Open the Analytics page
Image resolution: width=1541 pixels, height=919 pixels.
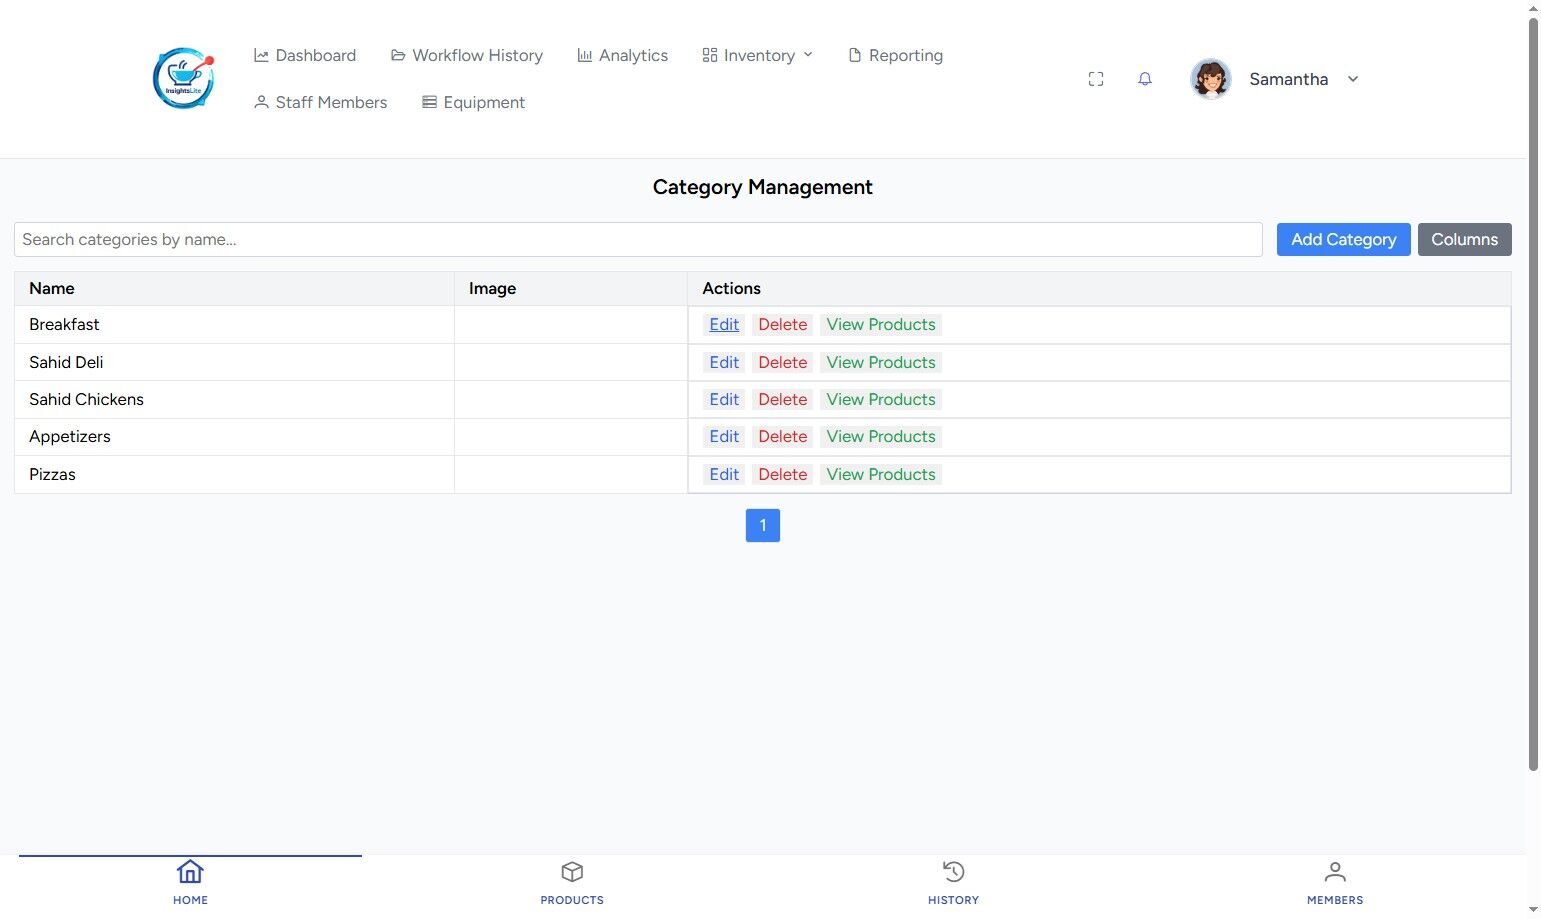(622, 55)
